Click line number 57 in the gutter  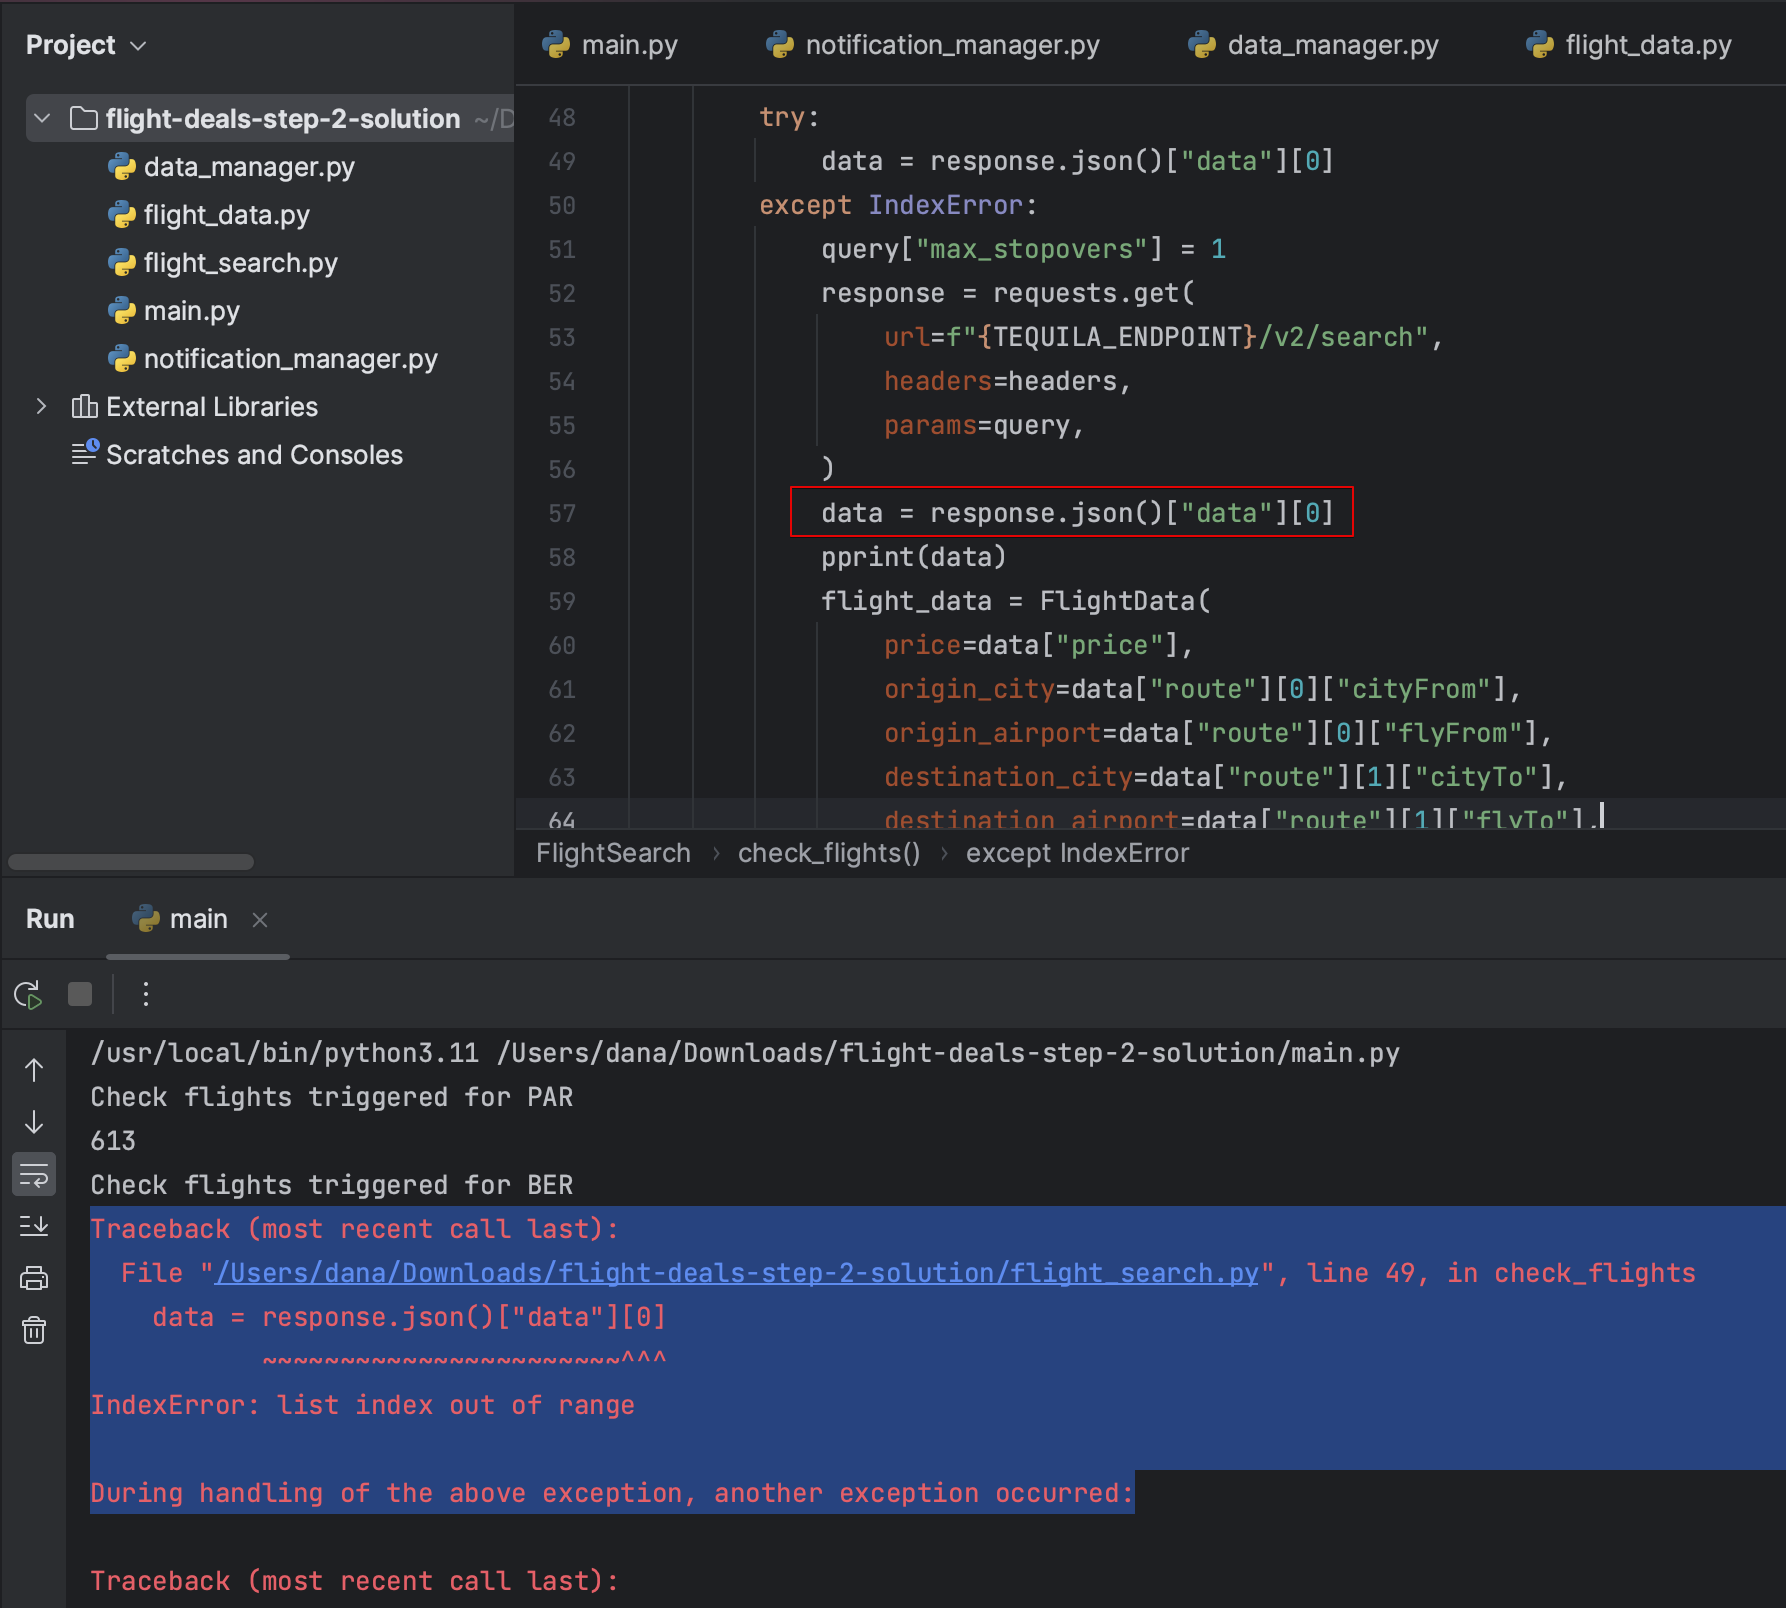coord(562,513)
